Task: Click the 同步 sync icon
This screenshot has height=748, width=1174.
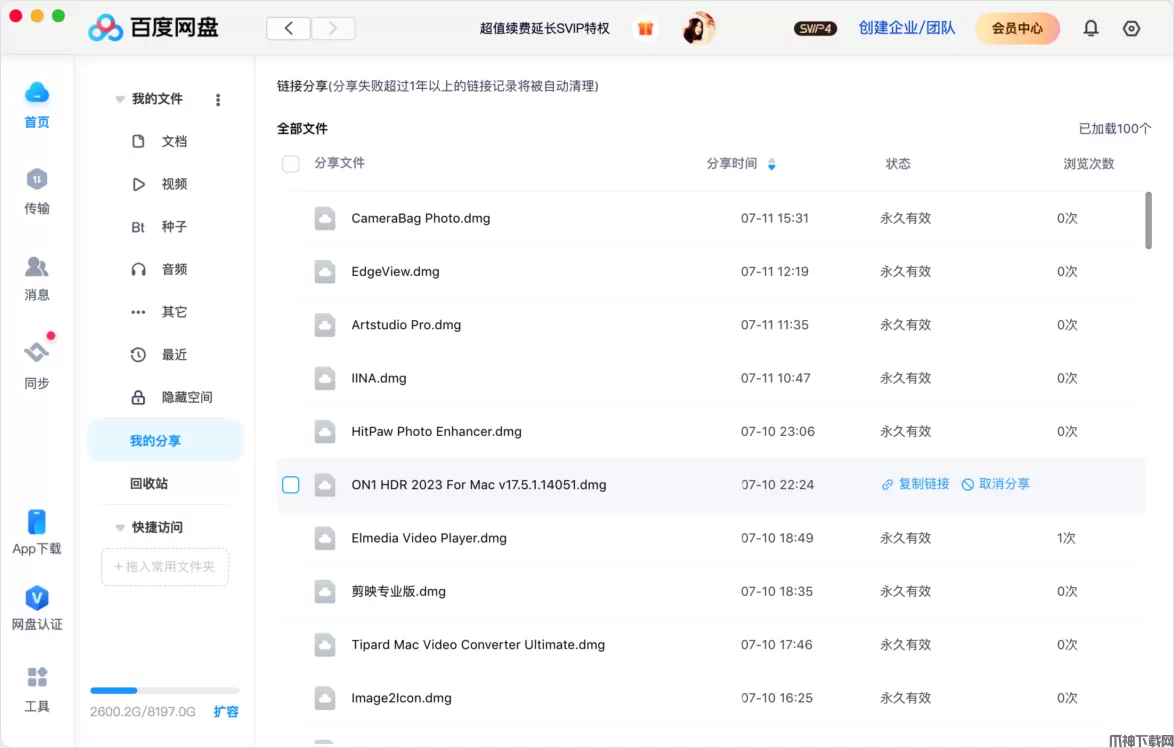Action: [37, 353]
